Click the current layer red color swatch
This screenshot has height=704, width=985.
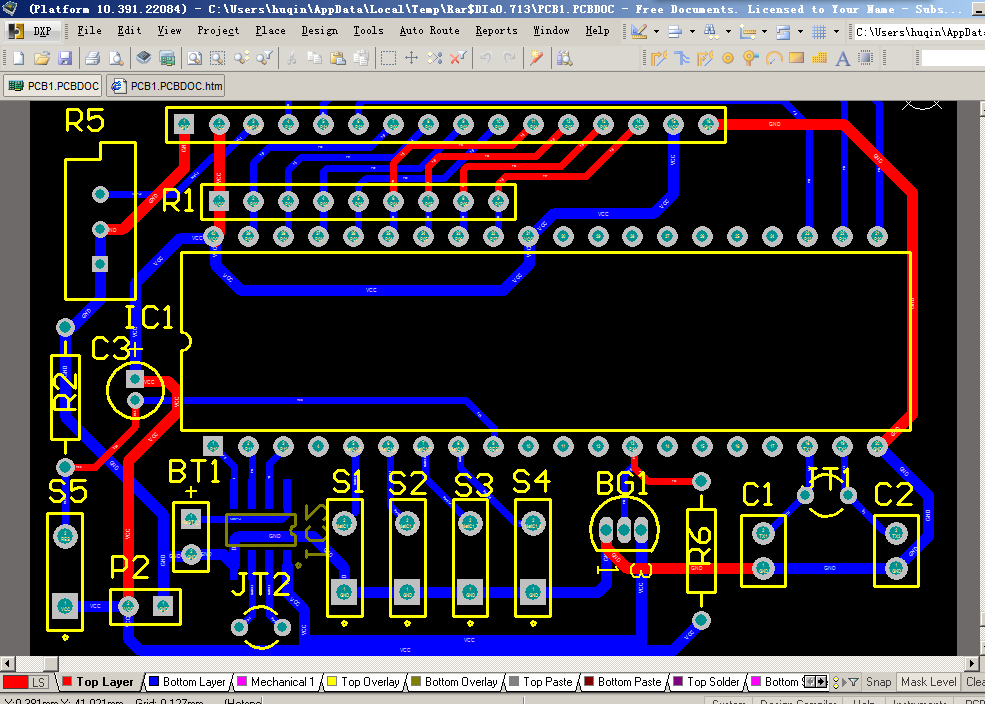[x=16, y=682]
